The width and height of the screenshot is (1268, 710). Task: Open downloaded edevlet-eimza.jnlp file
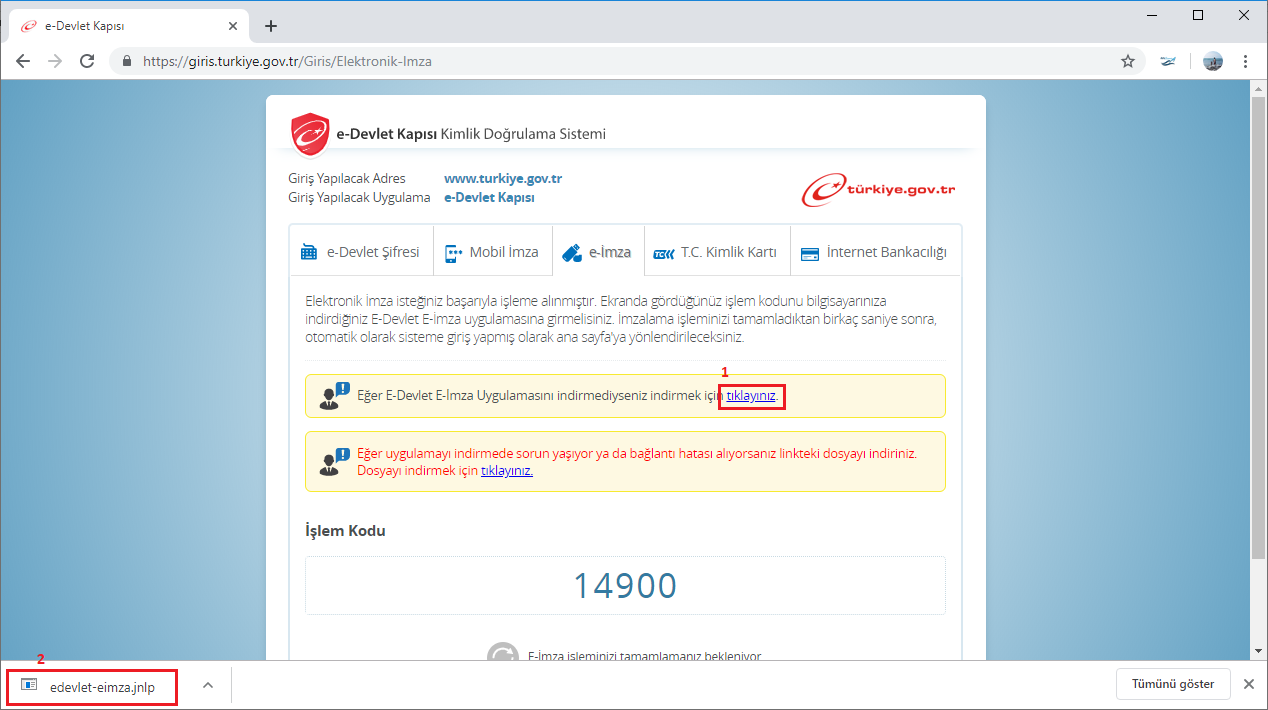(92, 686)
